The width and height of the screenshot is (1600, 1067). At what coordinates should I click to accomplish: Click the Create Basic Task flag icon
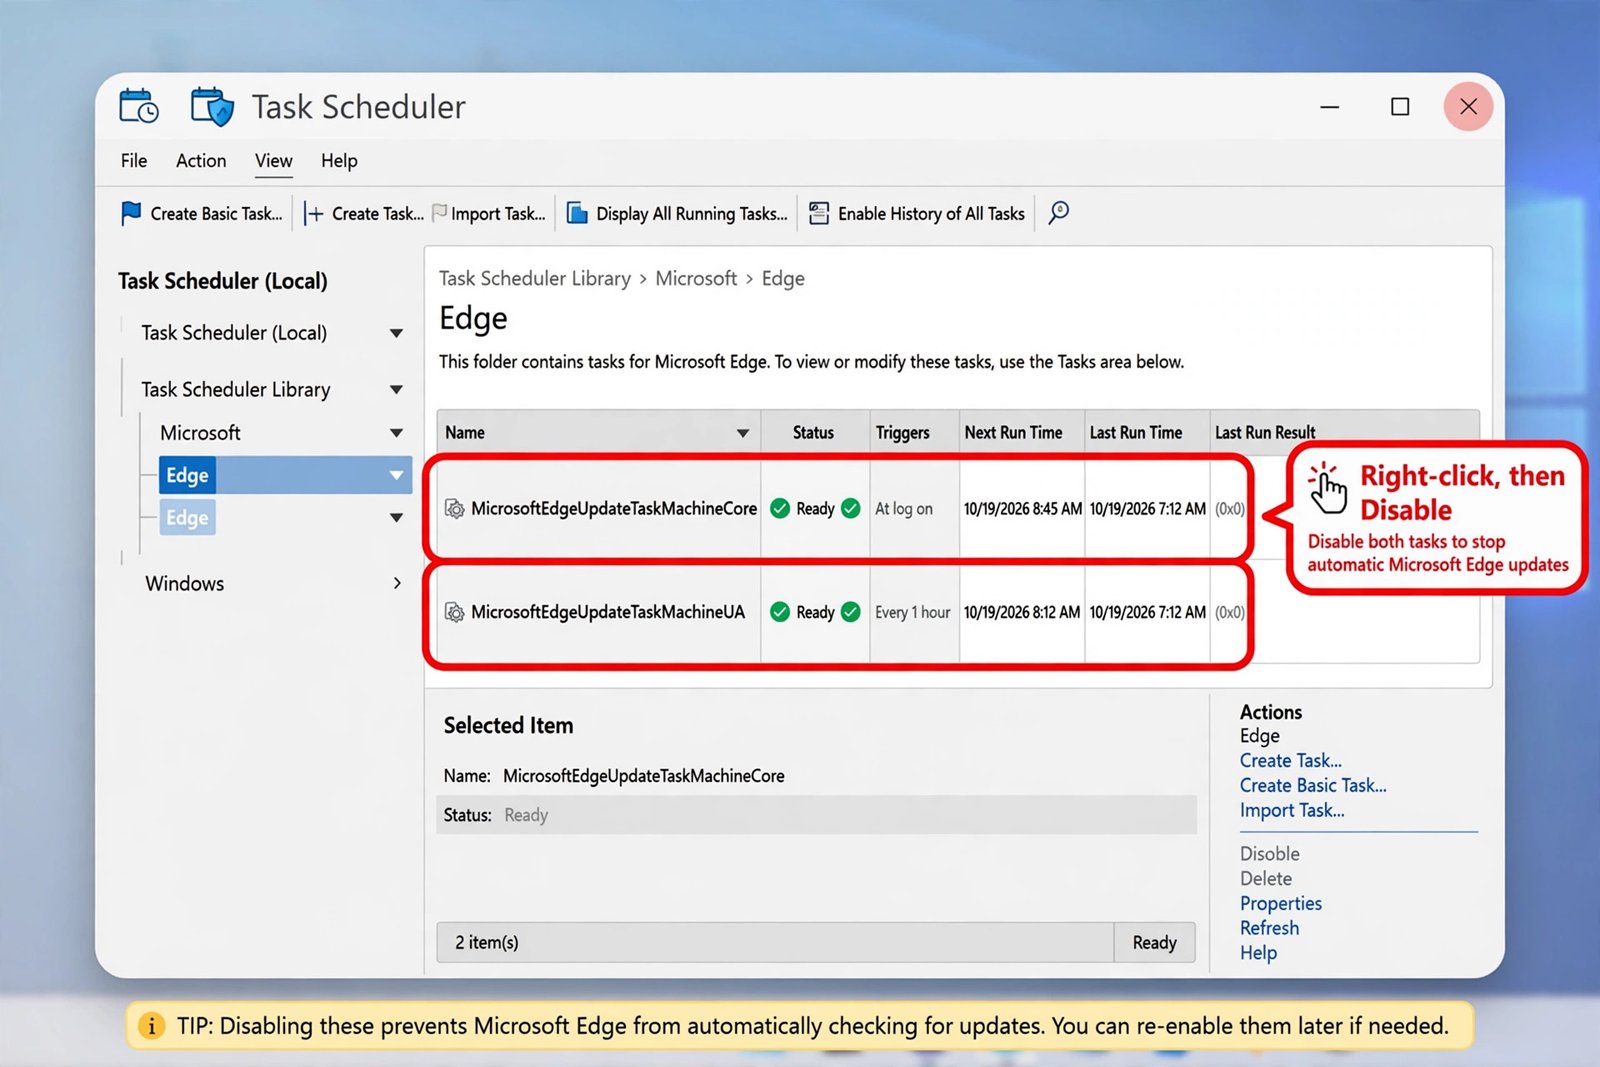click(131, 213)
